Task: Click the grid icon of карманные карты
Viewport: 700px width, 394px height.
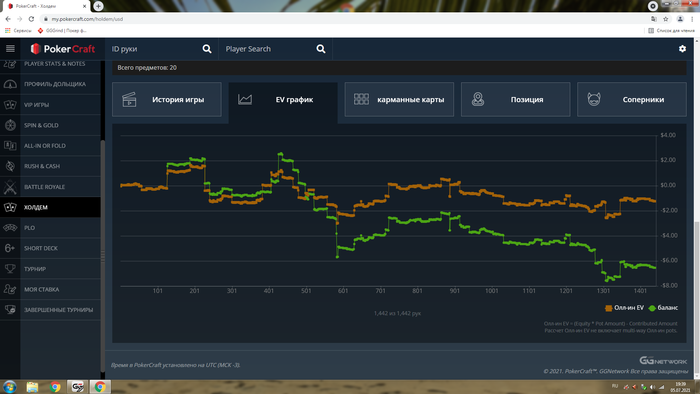Action: click(361, 99)
